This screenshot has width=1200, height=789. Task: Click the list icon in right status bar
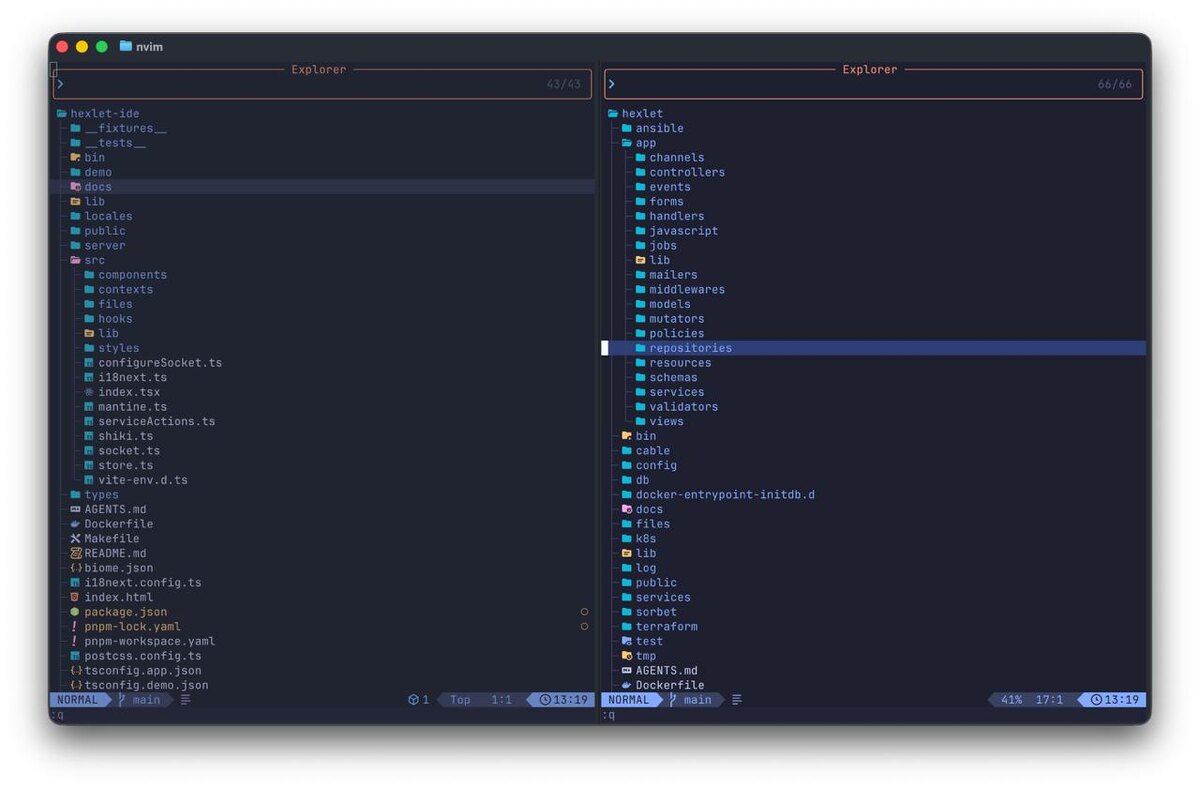[x=737, y=700]
